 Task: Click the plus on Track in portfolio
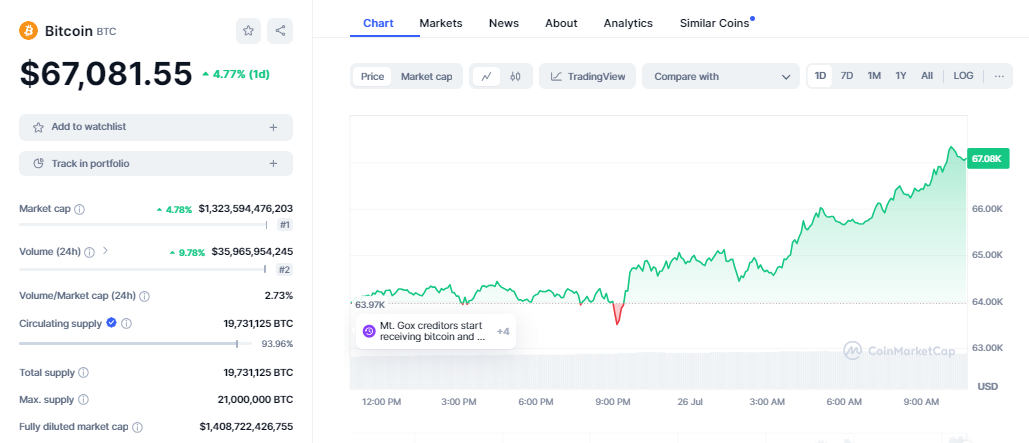pos(273,163)
